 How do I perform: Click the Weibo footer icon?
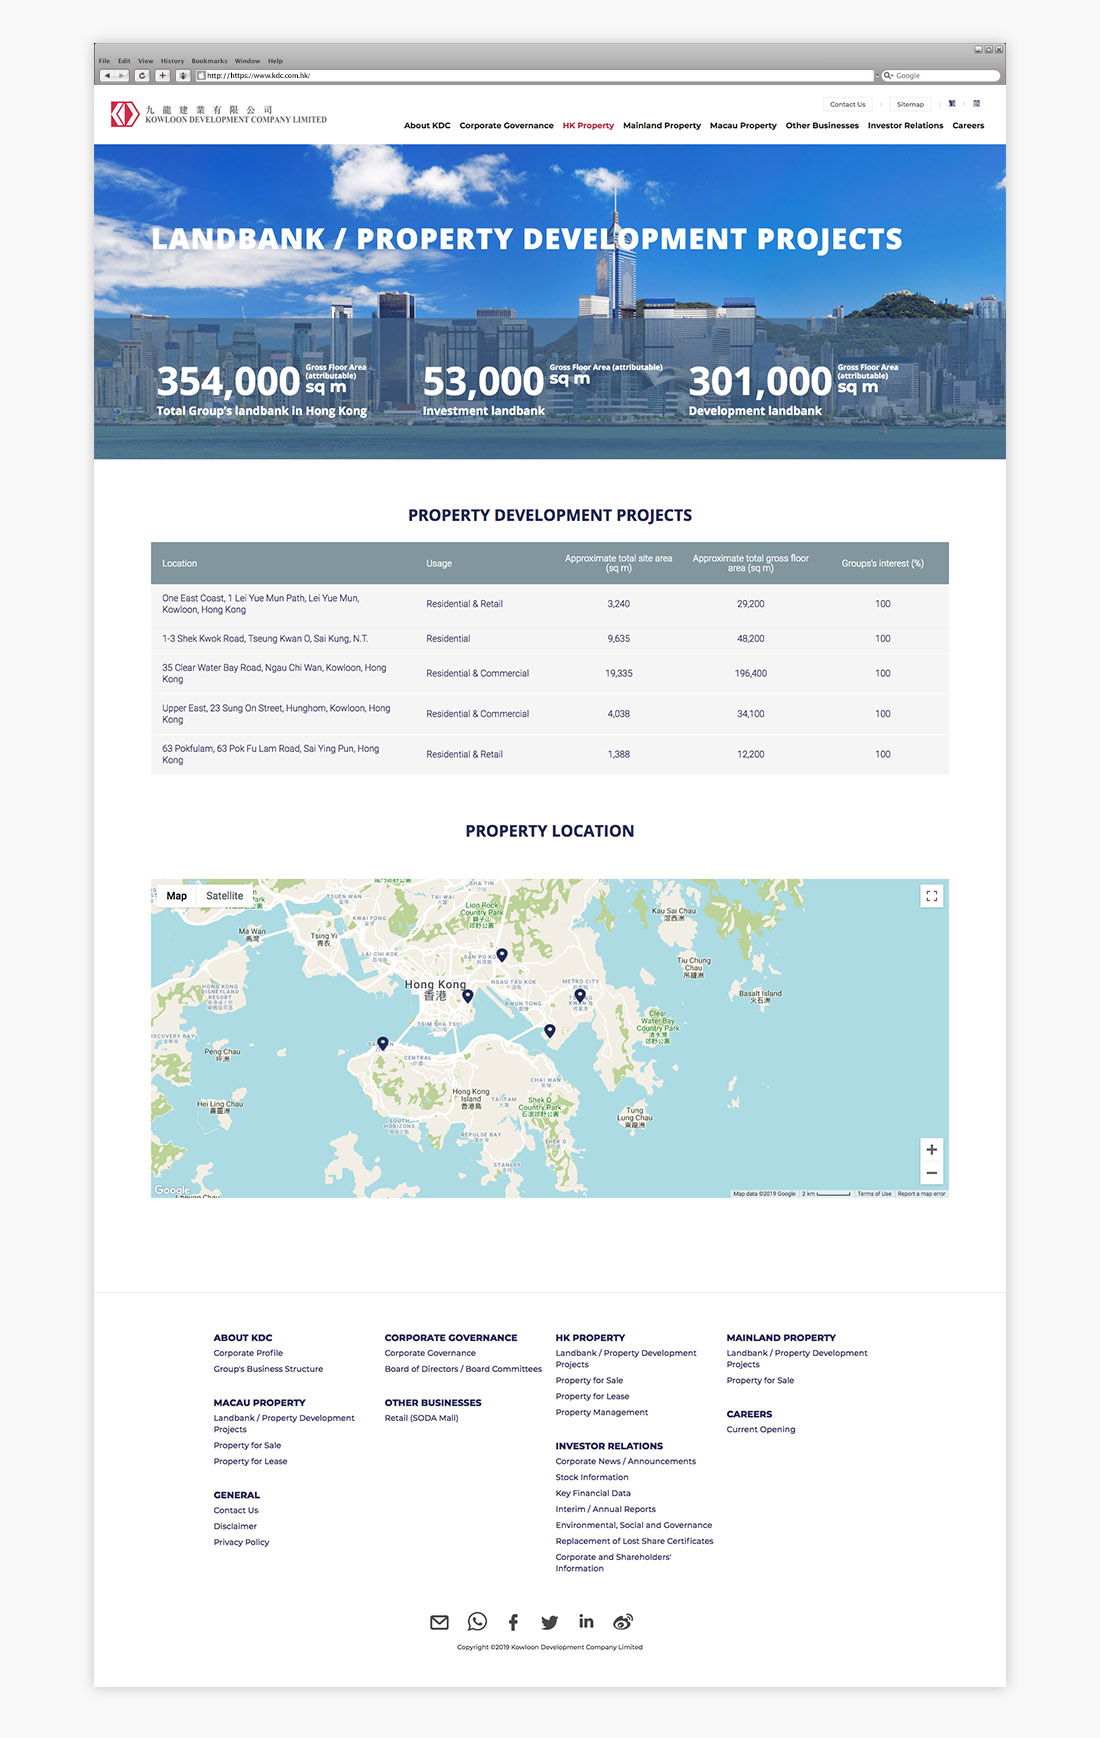623,1622
